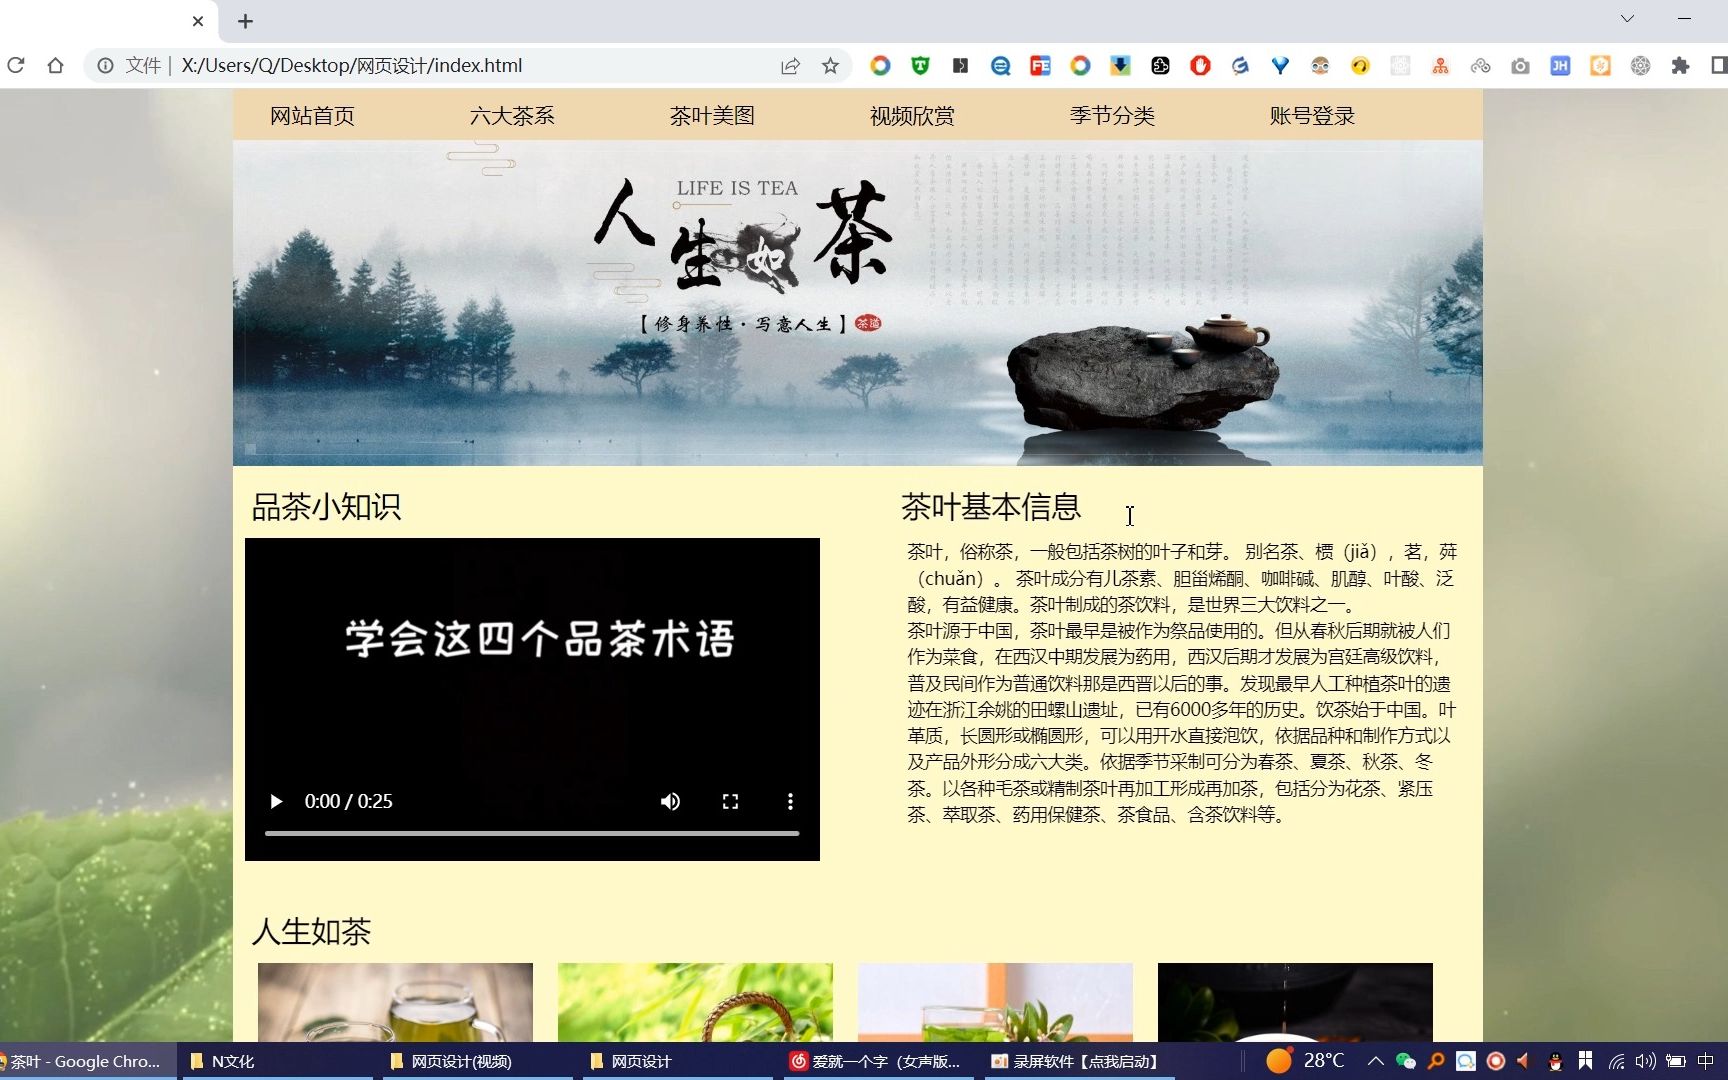Open the yellow headphone extension

1360,65
